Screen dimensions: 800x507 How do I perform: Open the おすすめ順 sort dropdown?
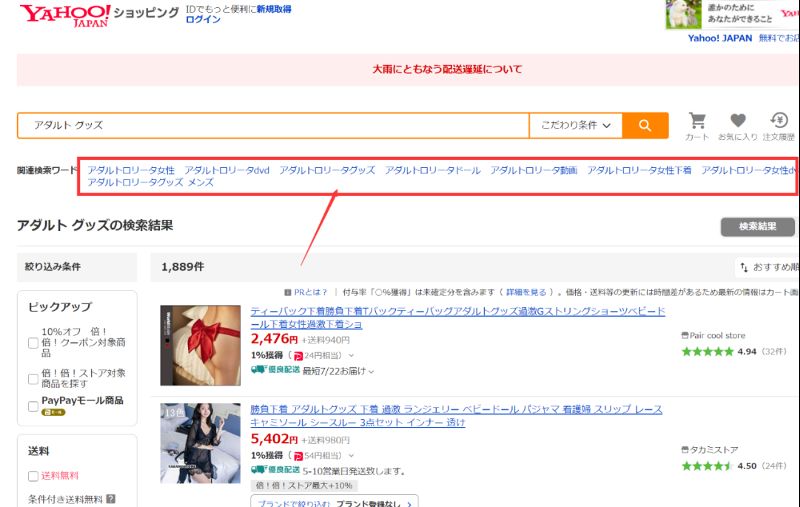coord(768,267)
